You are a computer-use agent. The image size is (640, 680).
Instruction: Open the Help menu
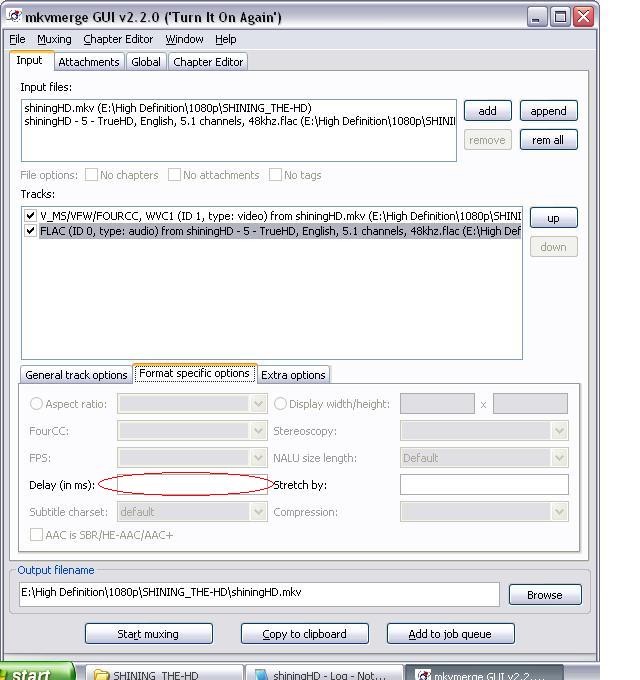(225, 39)
